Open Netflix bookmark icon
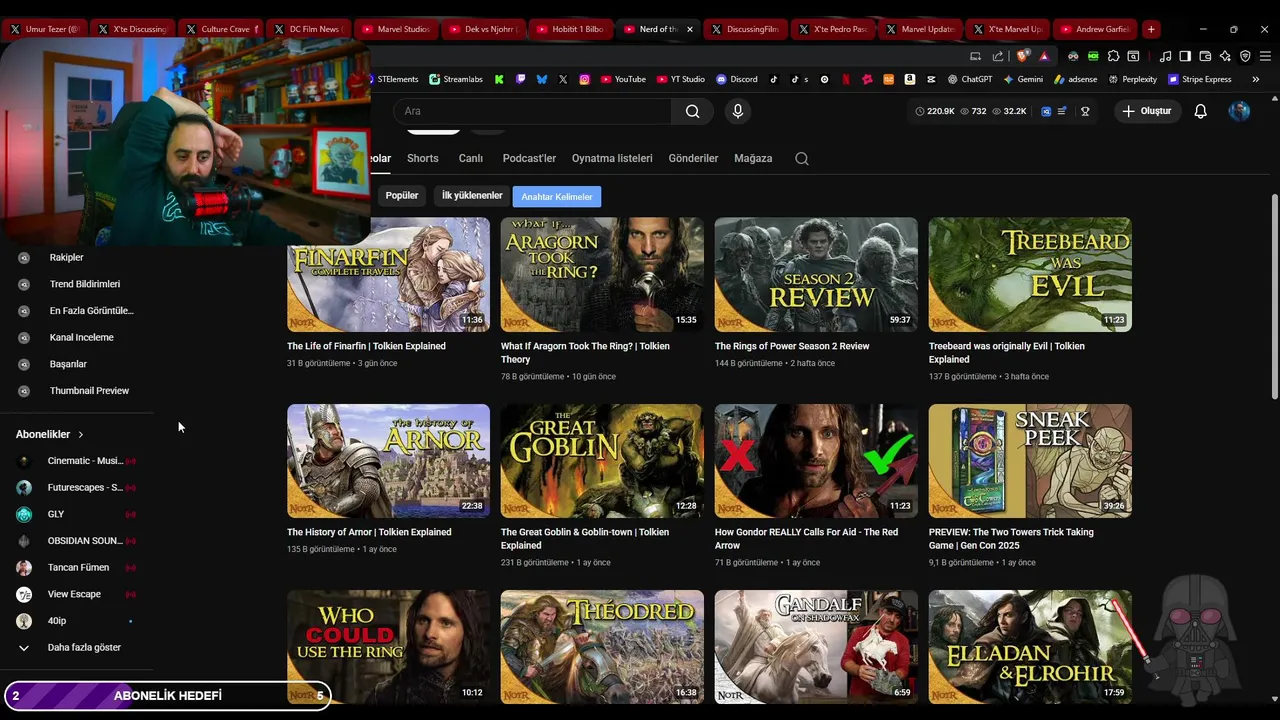This screenshot has width=1280, height=720. pos(846,79)
